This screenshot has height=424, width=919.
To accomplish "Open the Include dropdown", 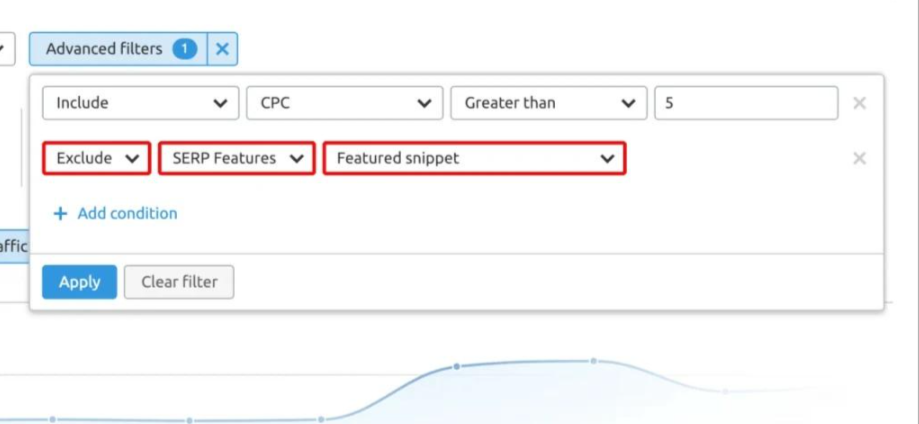I will coord(140,103).
